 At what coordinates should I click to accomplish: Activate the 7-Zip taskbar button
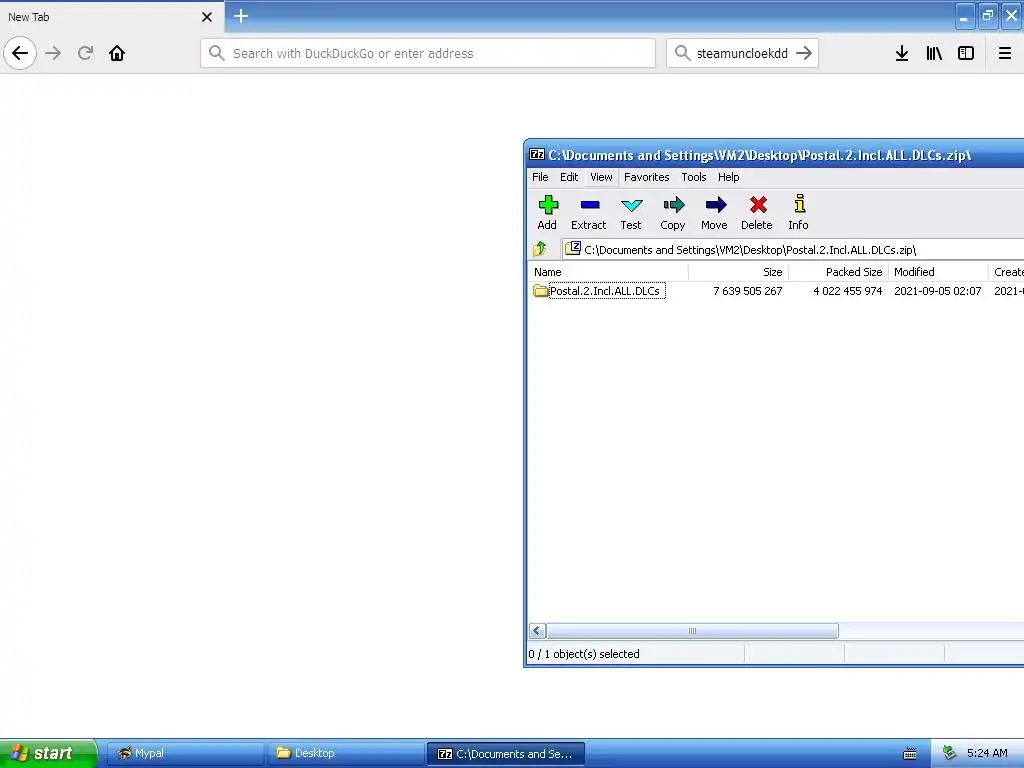[x=505, y=754]
